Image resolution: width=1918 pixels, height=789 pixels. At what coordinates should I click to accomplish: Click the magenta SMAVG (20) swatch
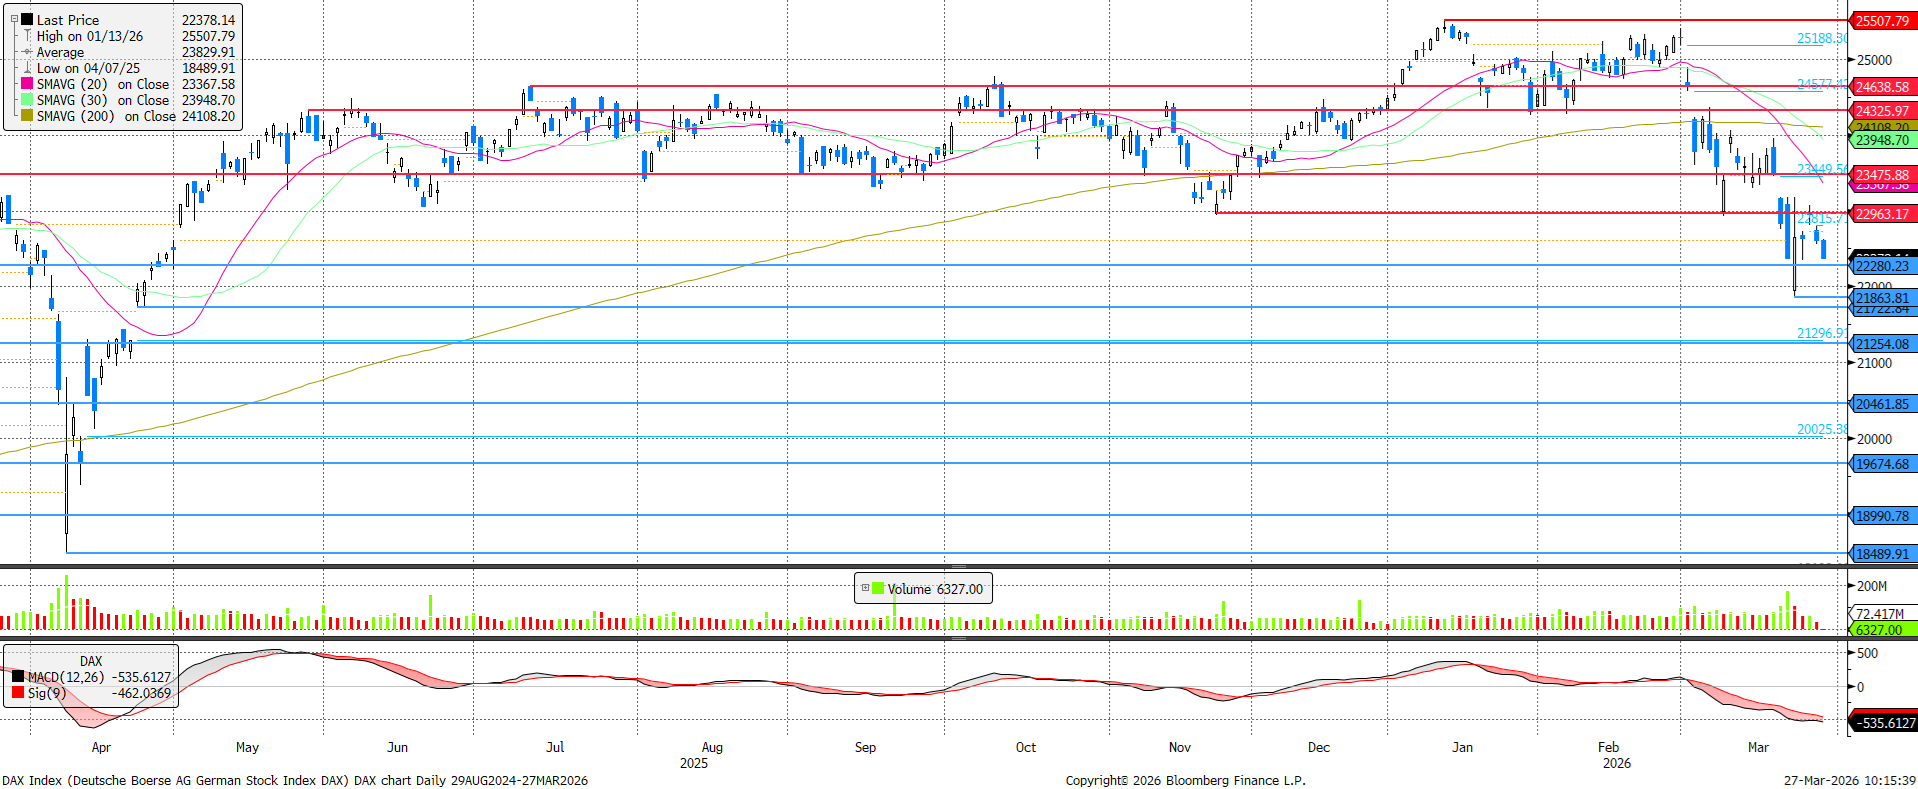tap(27, 84)
